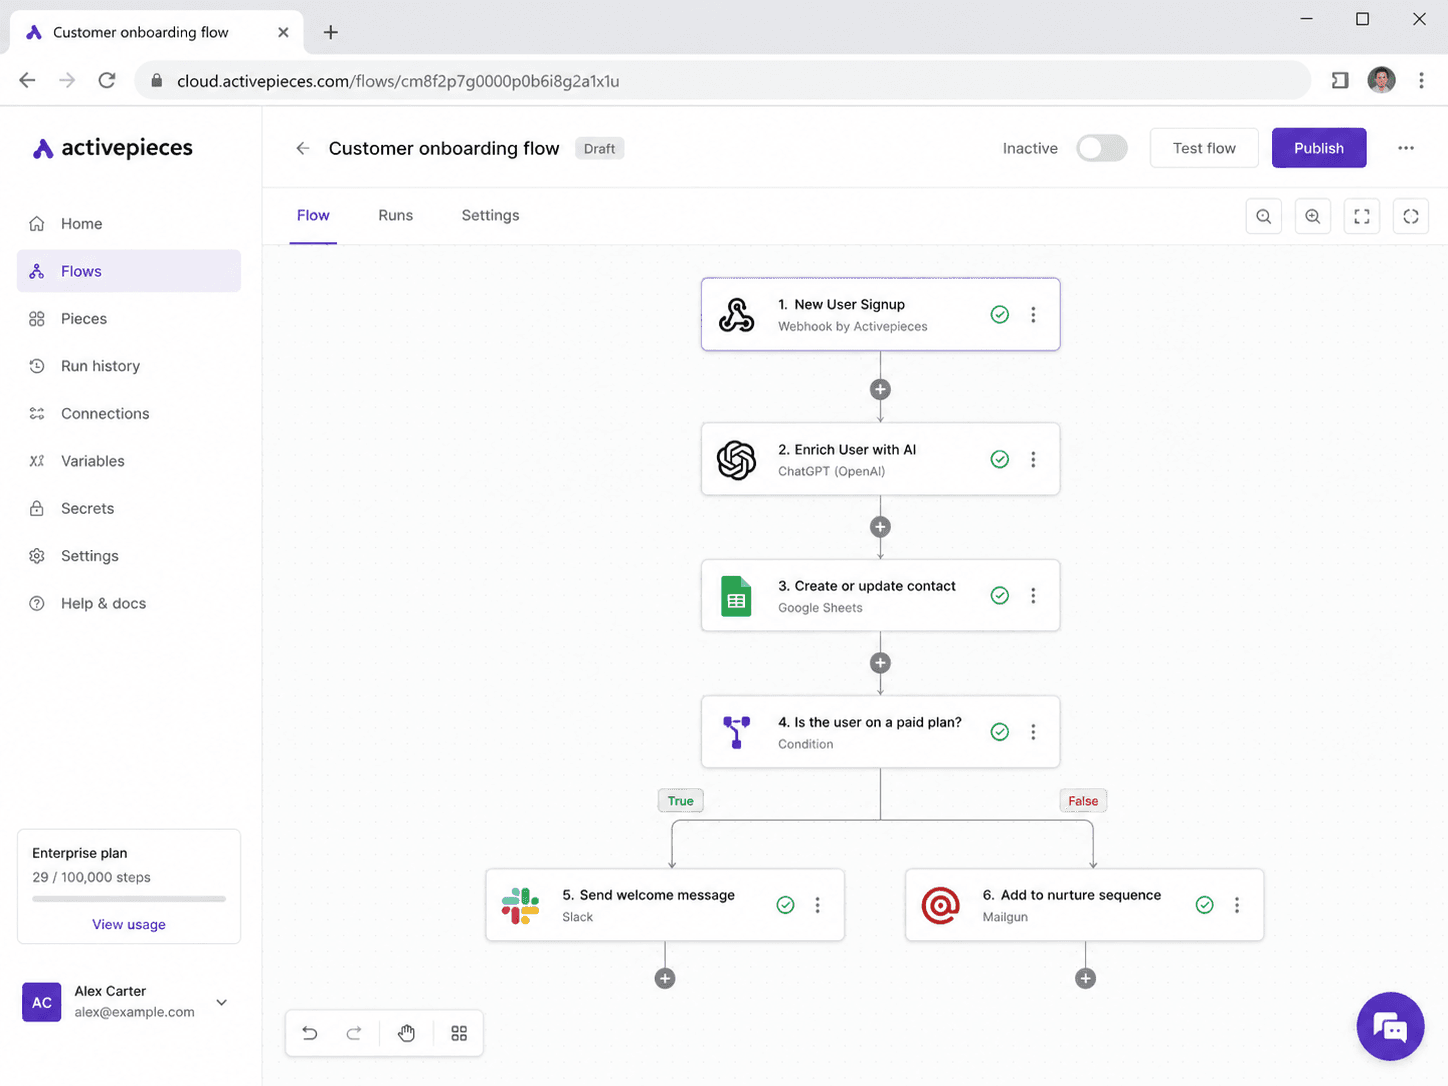Switch to the Flow tab
This screenshot has width=1448, height=1086.
point(313,215)
